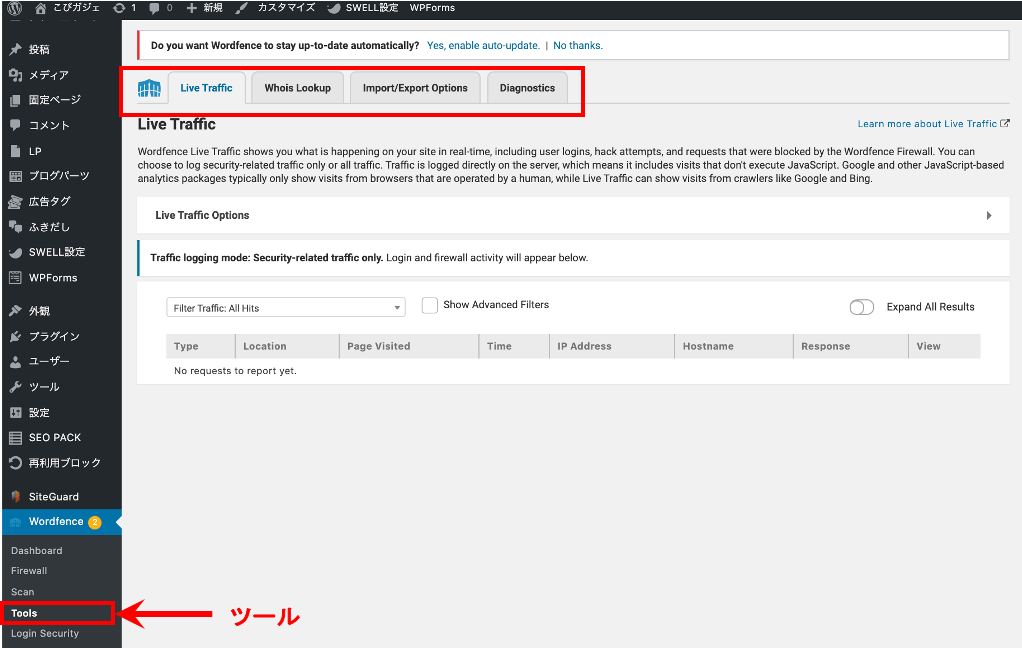Click the View column header
Image resolution: width=1022 pixels, height=648 pixels.
[944, 346]
